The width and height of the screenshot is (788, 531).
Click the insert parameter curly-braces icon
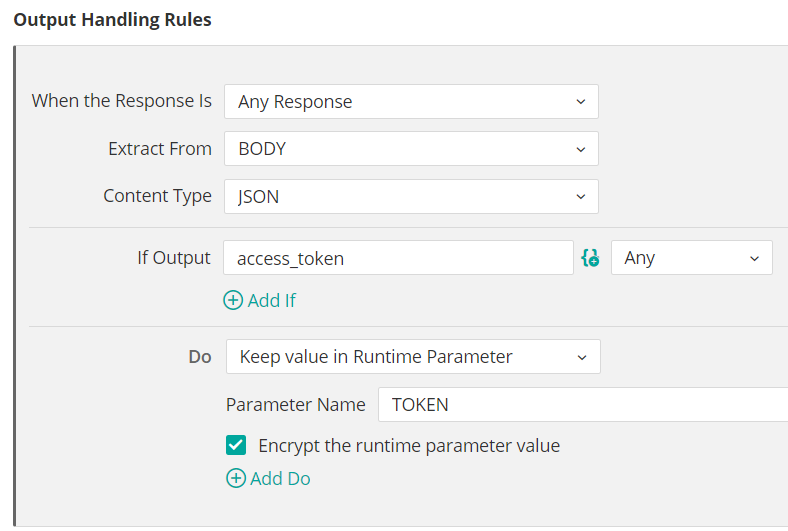[590, 258]
